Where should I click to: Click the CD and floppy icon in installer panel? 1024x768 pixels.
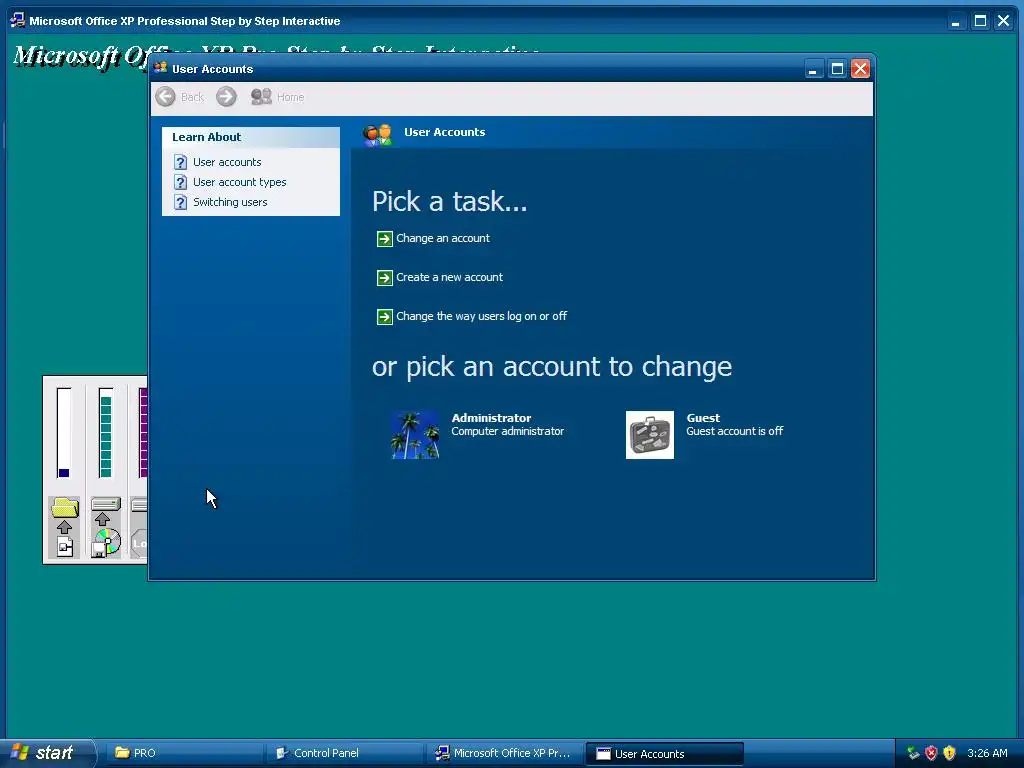tap(106, 543)
